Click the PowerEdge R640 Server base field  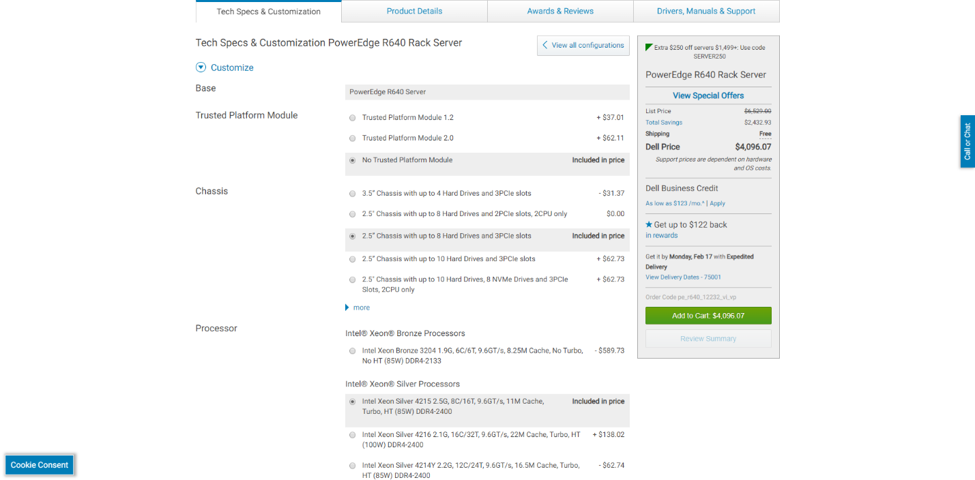(488, 92)
